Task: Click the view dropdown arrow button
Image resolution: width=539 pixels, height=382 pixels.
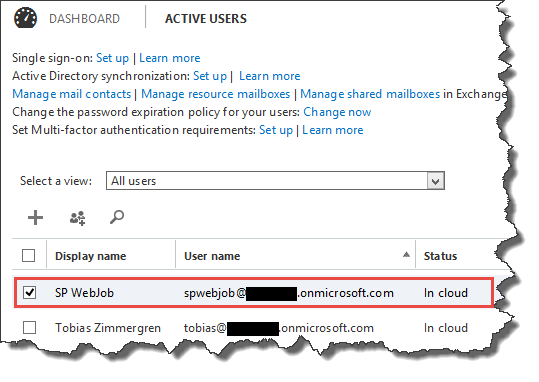Action: point(436,181)
